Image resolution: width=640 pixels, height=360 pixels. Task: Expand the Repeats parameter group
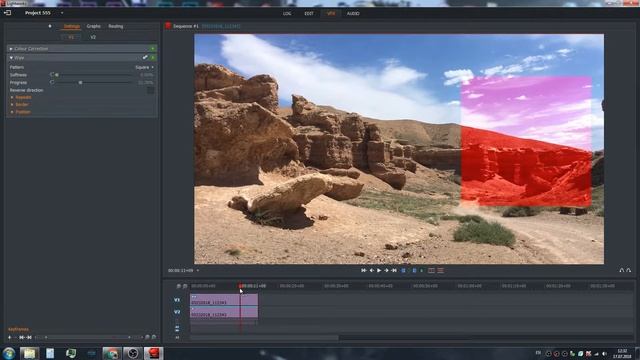[x=12, y=98]
